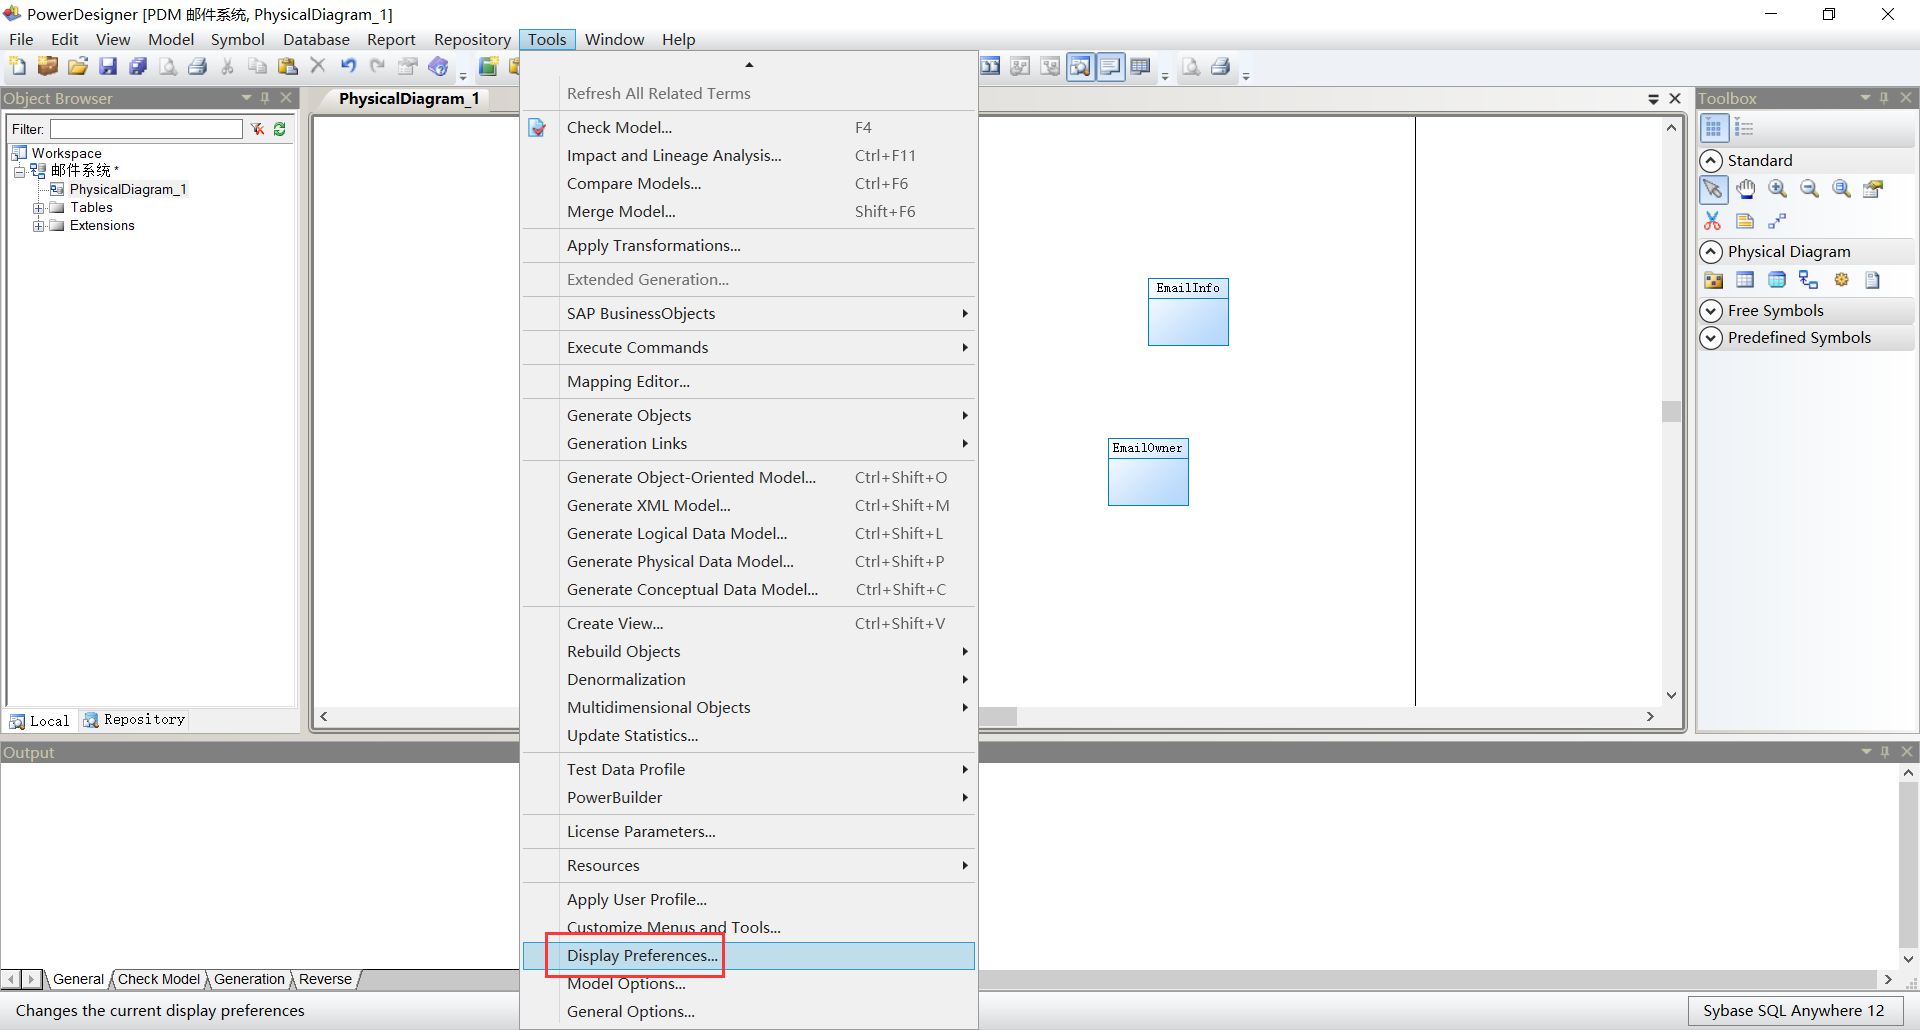This screenshot has width=1920, height=1030.
Task: Switch to the Reverse output tab
Action: 325,980
